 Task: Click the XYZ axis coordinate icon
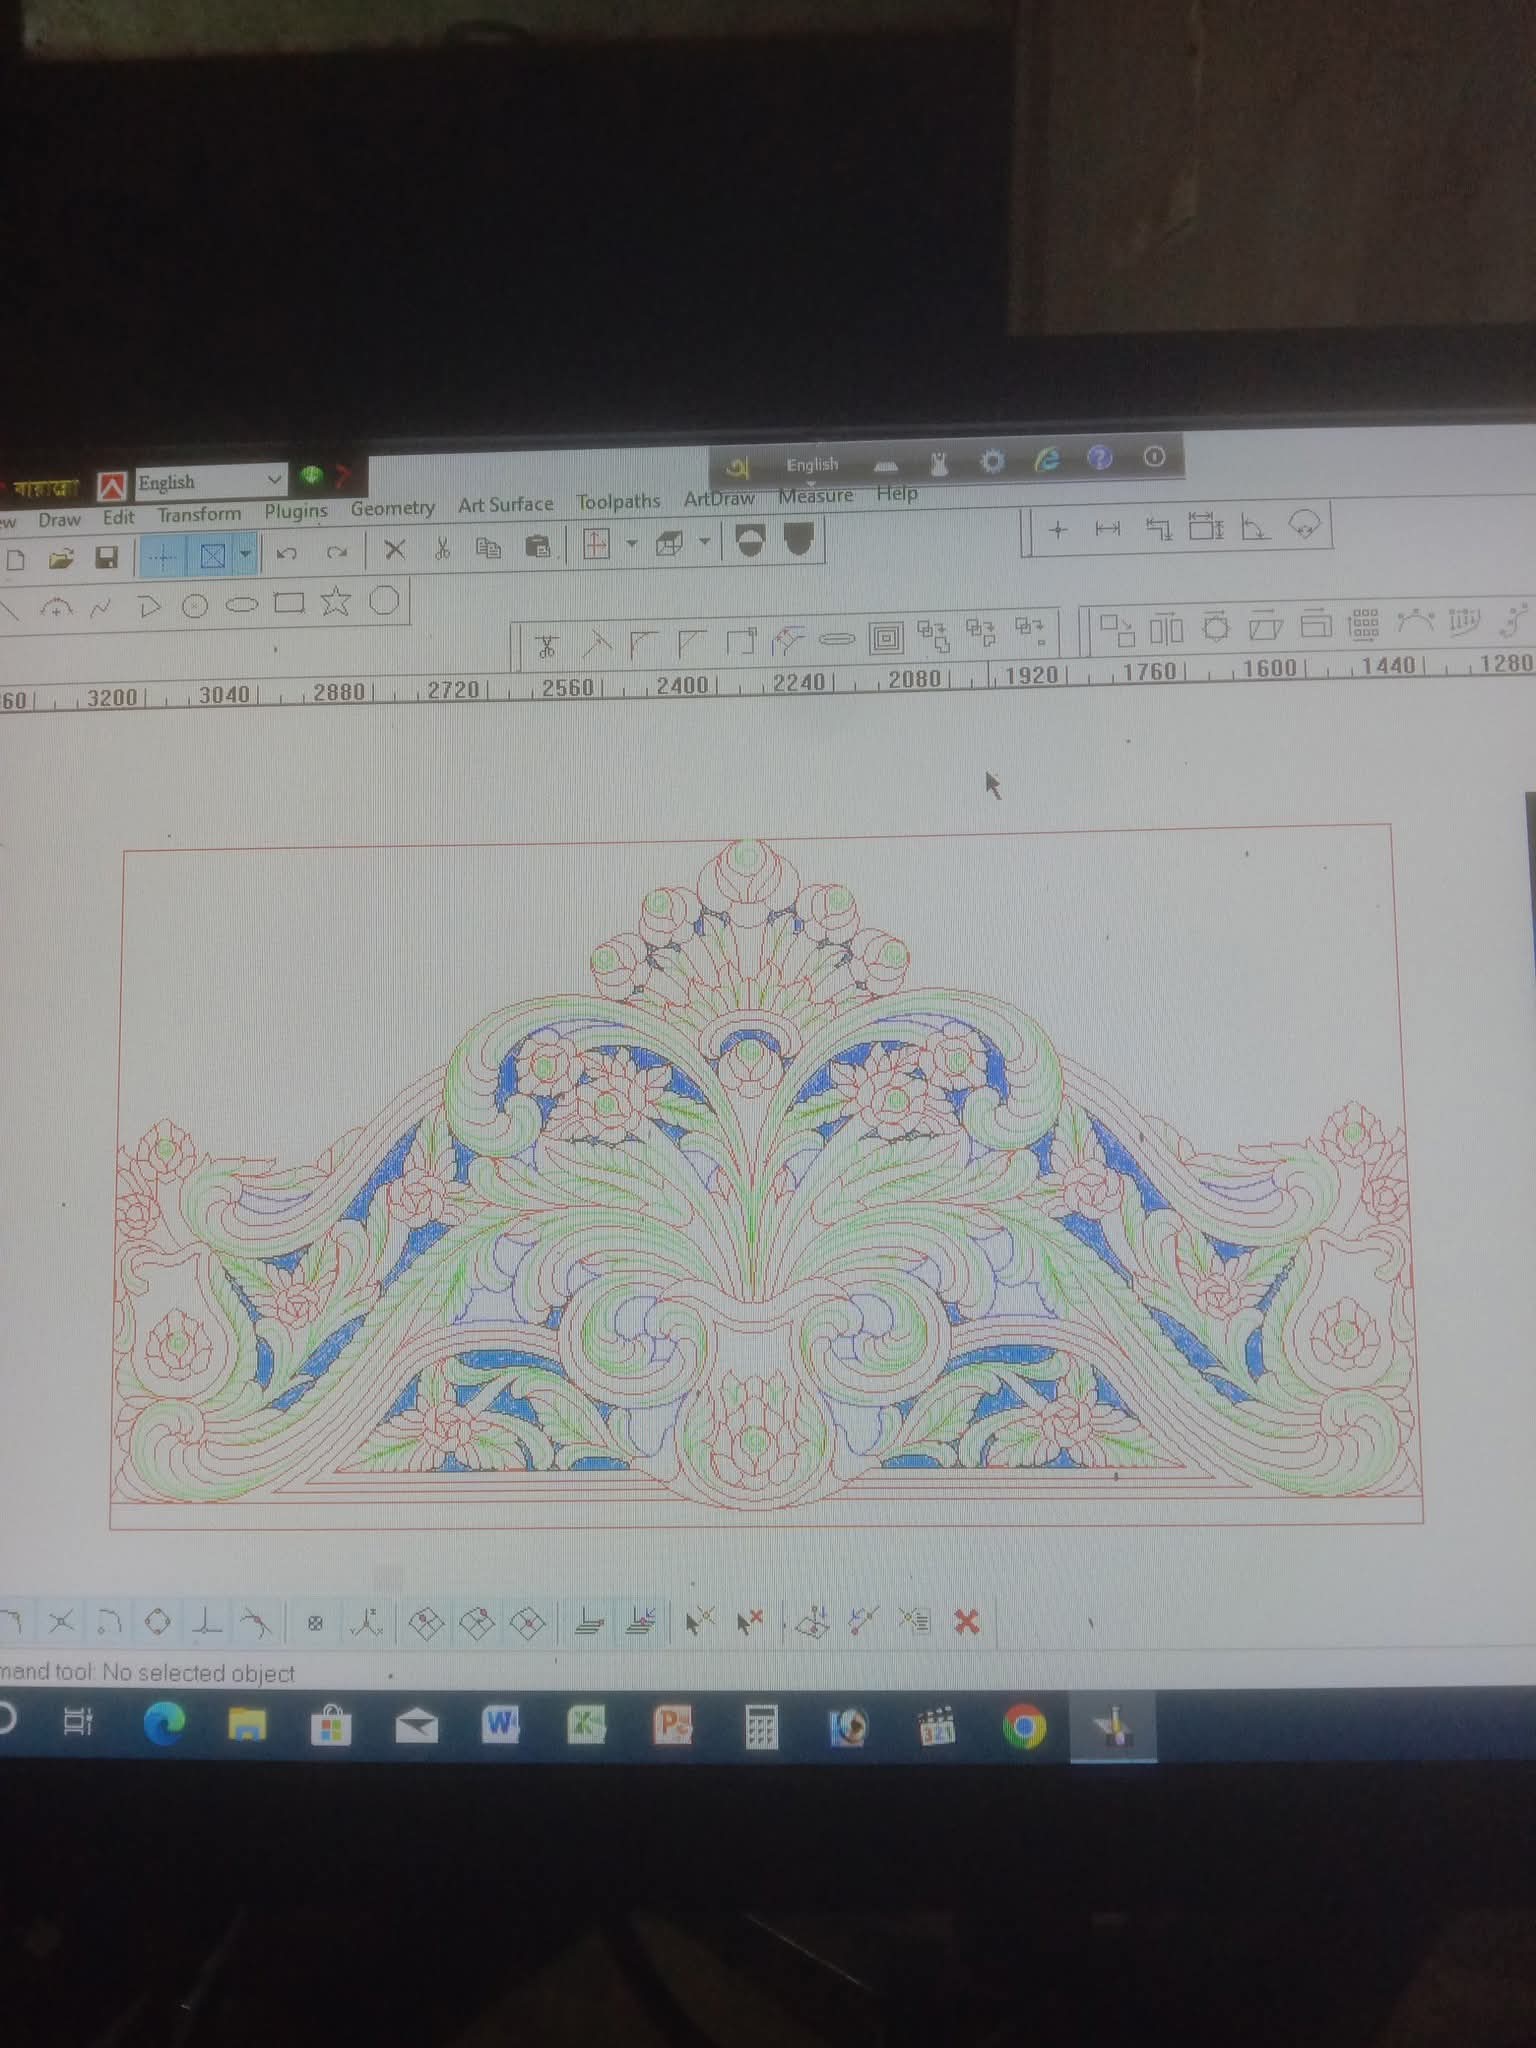pos(367,1621)
